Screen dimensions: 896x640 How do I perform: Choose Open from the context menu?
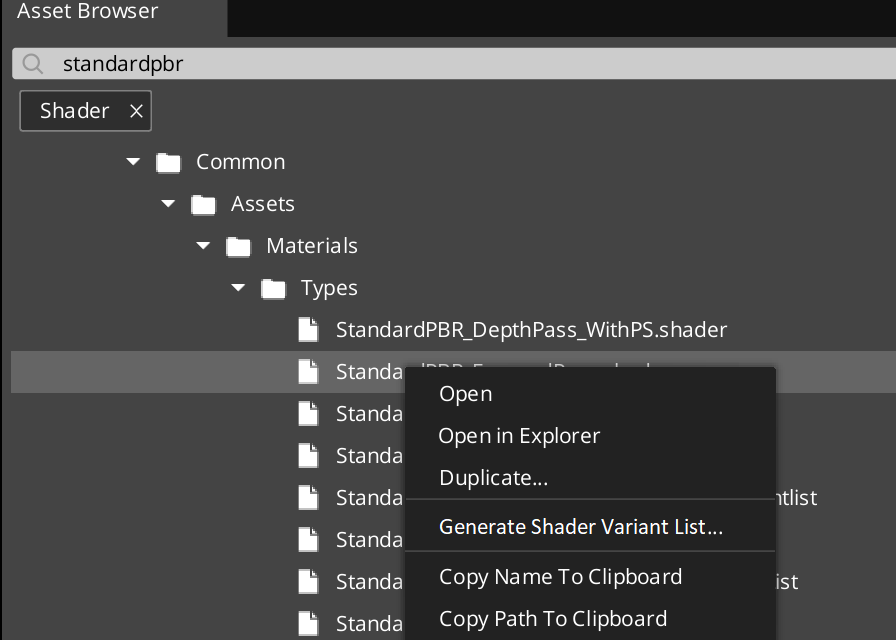(465, 393)
